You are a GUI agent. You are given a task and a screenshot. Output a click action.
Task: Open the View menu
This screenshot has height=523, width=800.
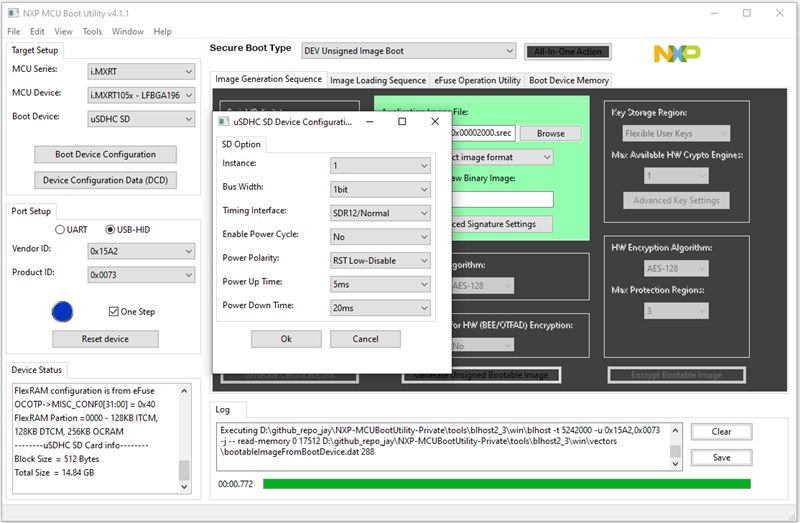coord(63,32)
